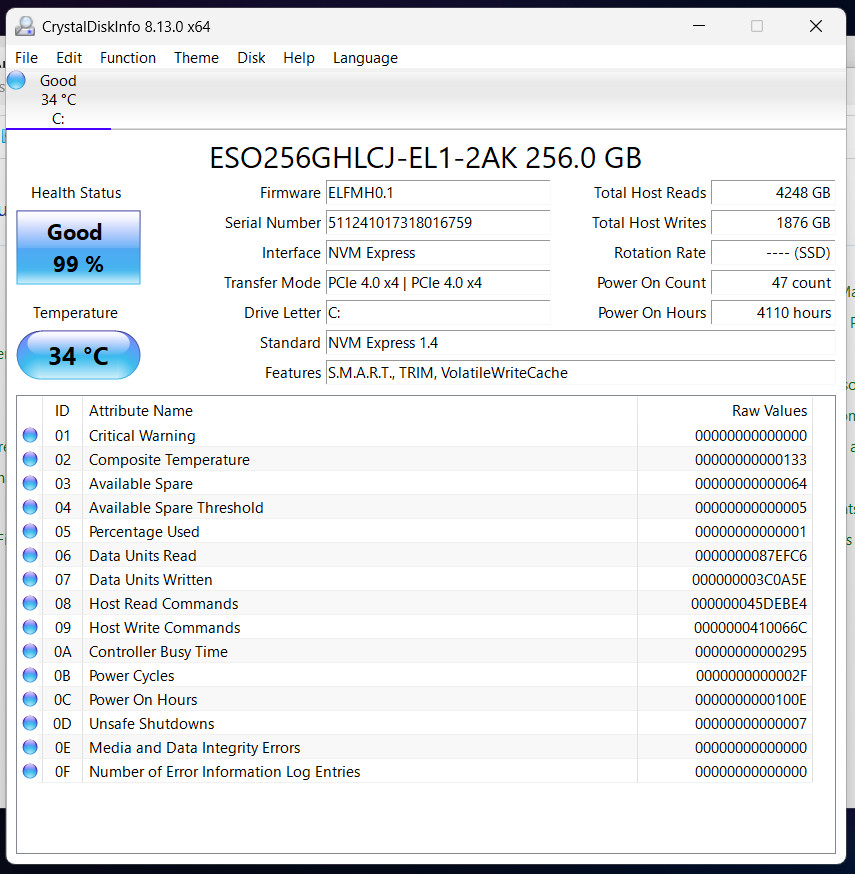Click the Features field

pos(580,373)
